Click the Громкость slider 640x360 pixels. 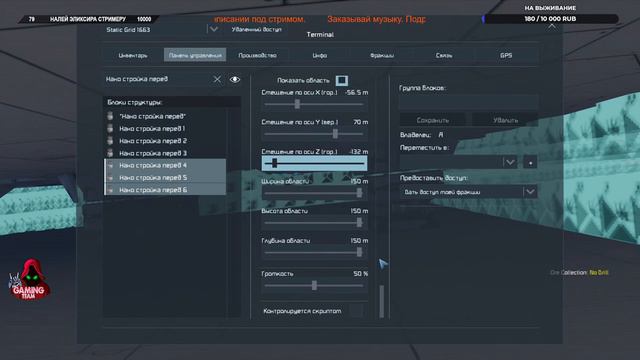pyautogui.click(x=314, y=286)
